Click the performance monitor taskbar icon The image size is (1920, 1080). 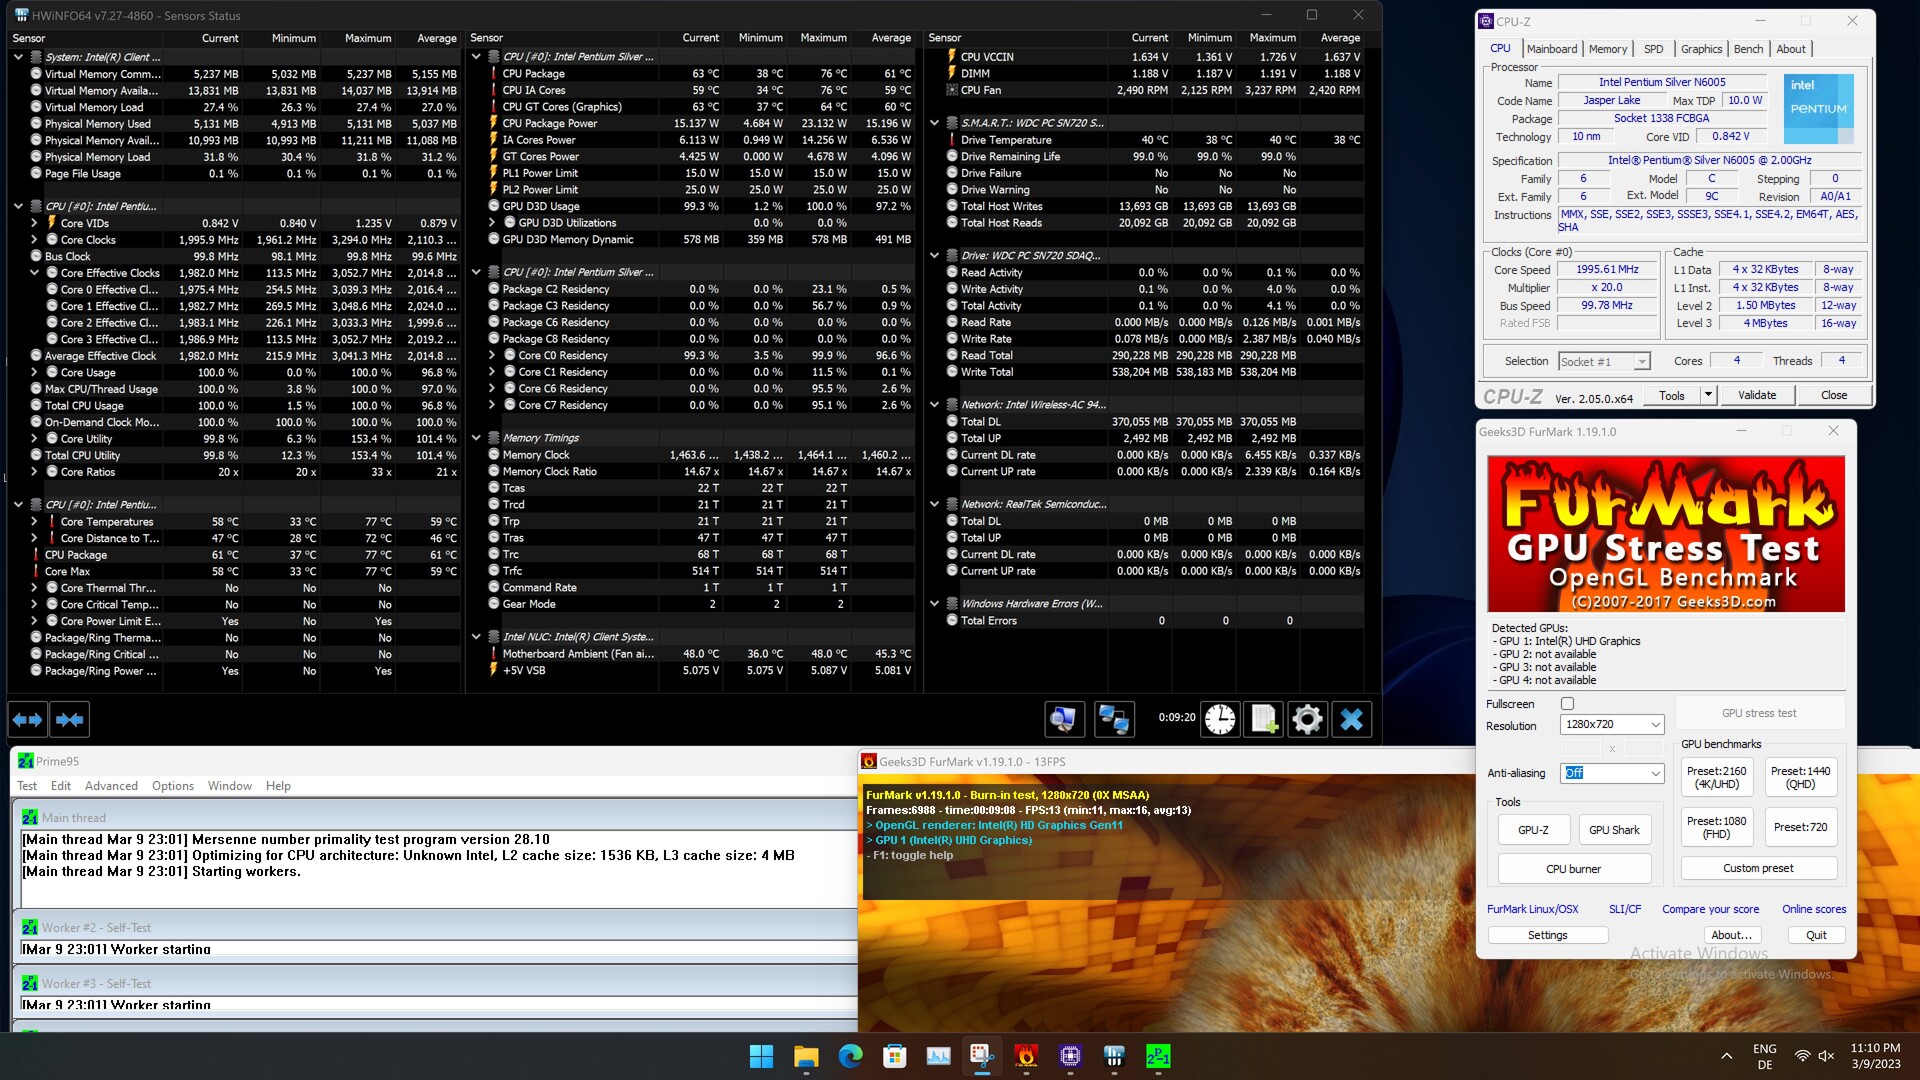point(938,1056)
